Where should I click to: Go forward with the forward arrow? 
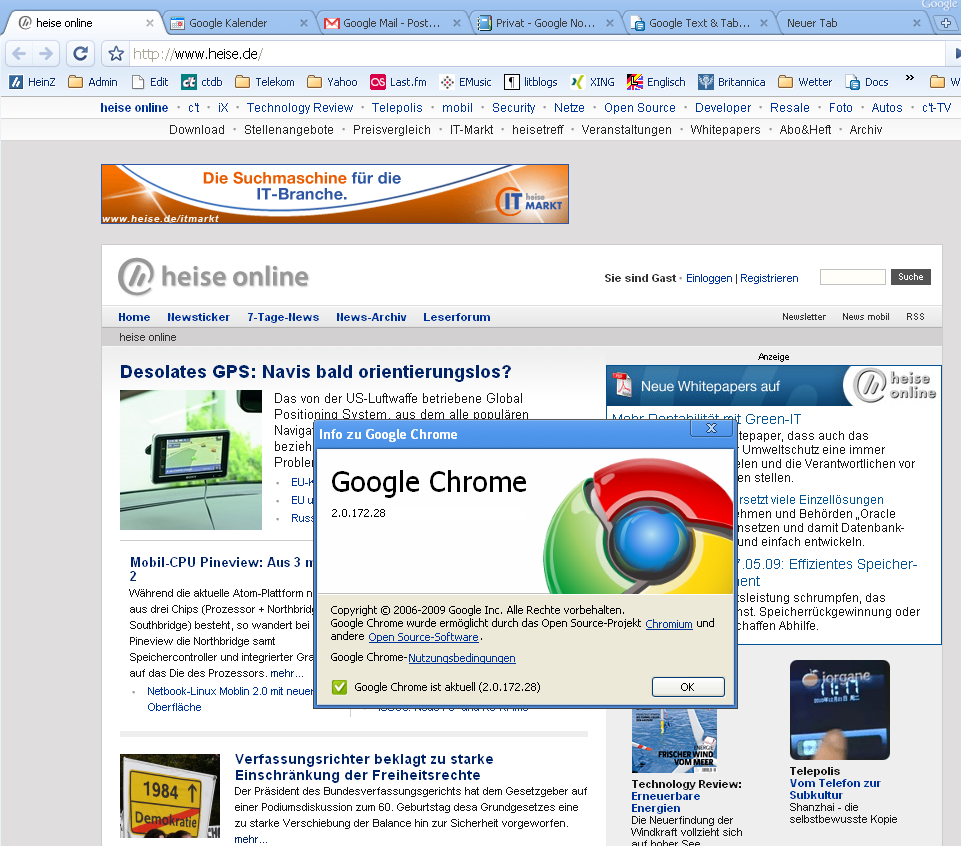tap(46, 54)
